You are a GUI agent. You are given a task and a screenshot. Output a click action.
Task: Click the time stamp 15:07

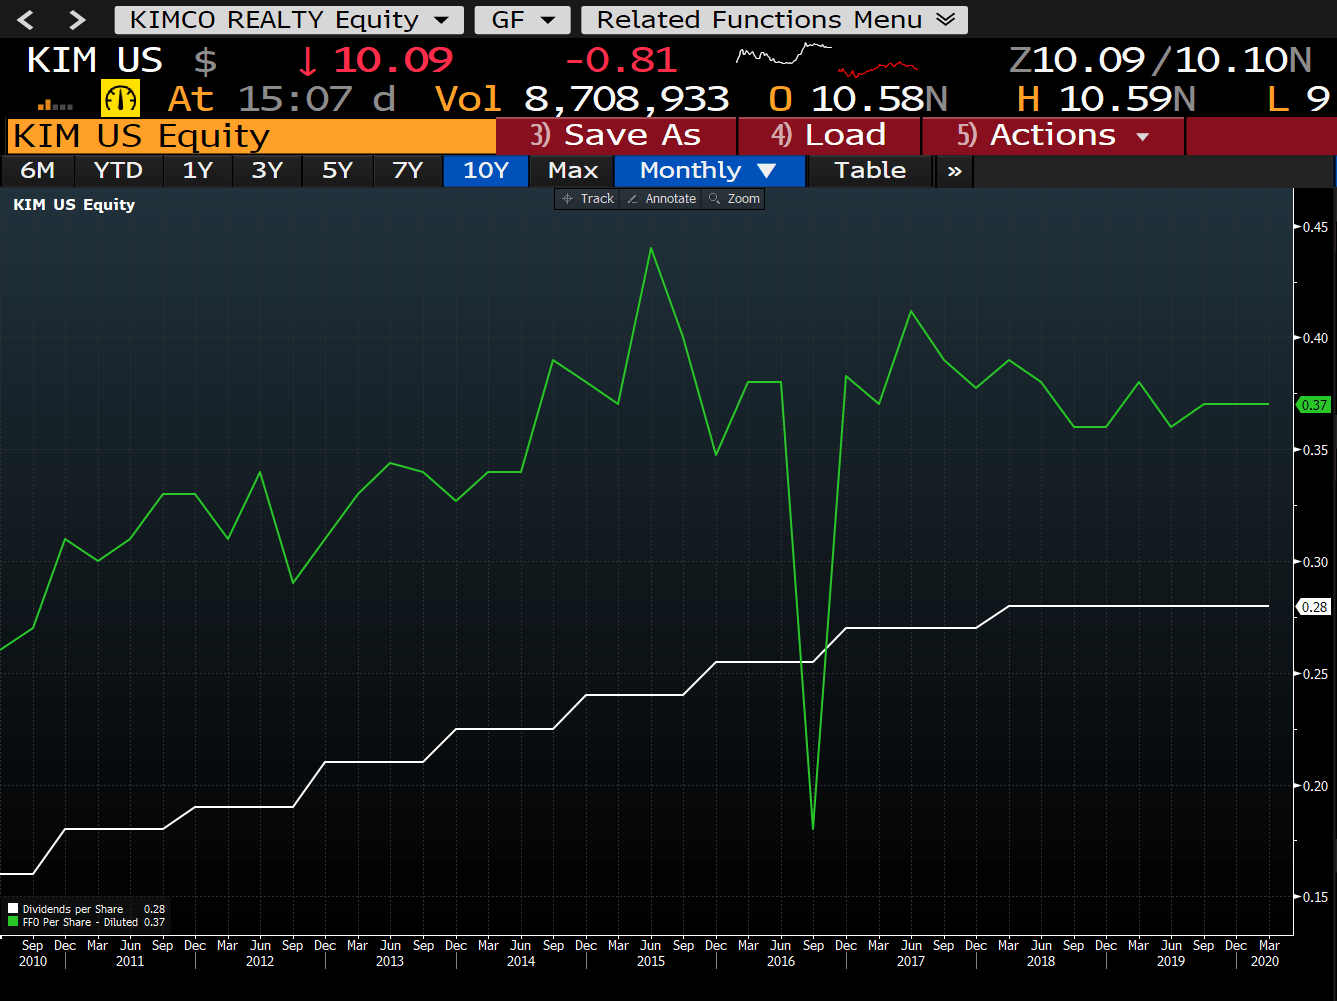295,99
